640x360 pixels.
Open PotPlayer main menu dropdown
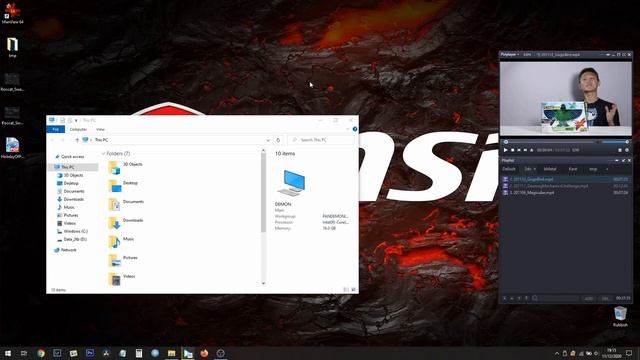510,54
